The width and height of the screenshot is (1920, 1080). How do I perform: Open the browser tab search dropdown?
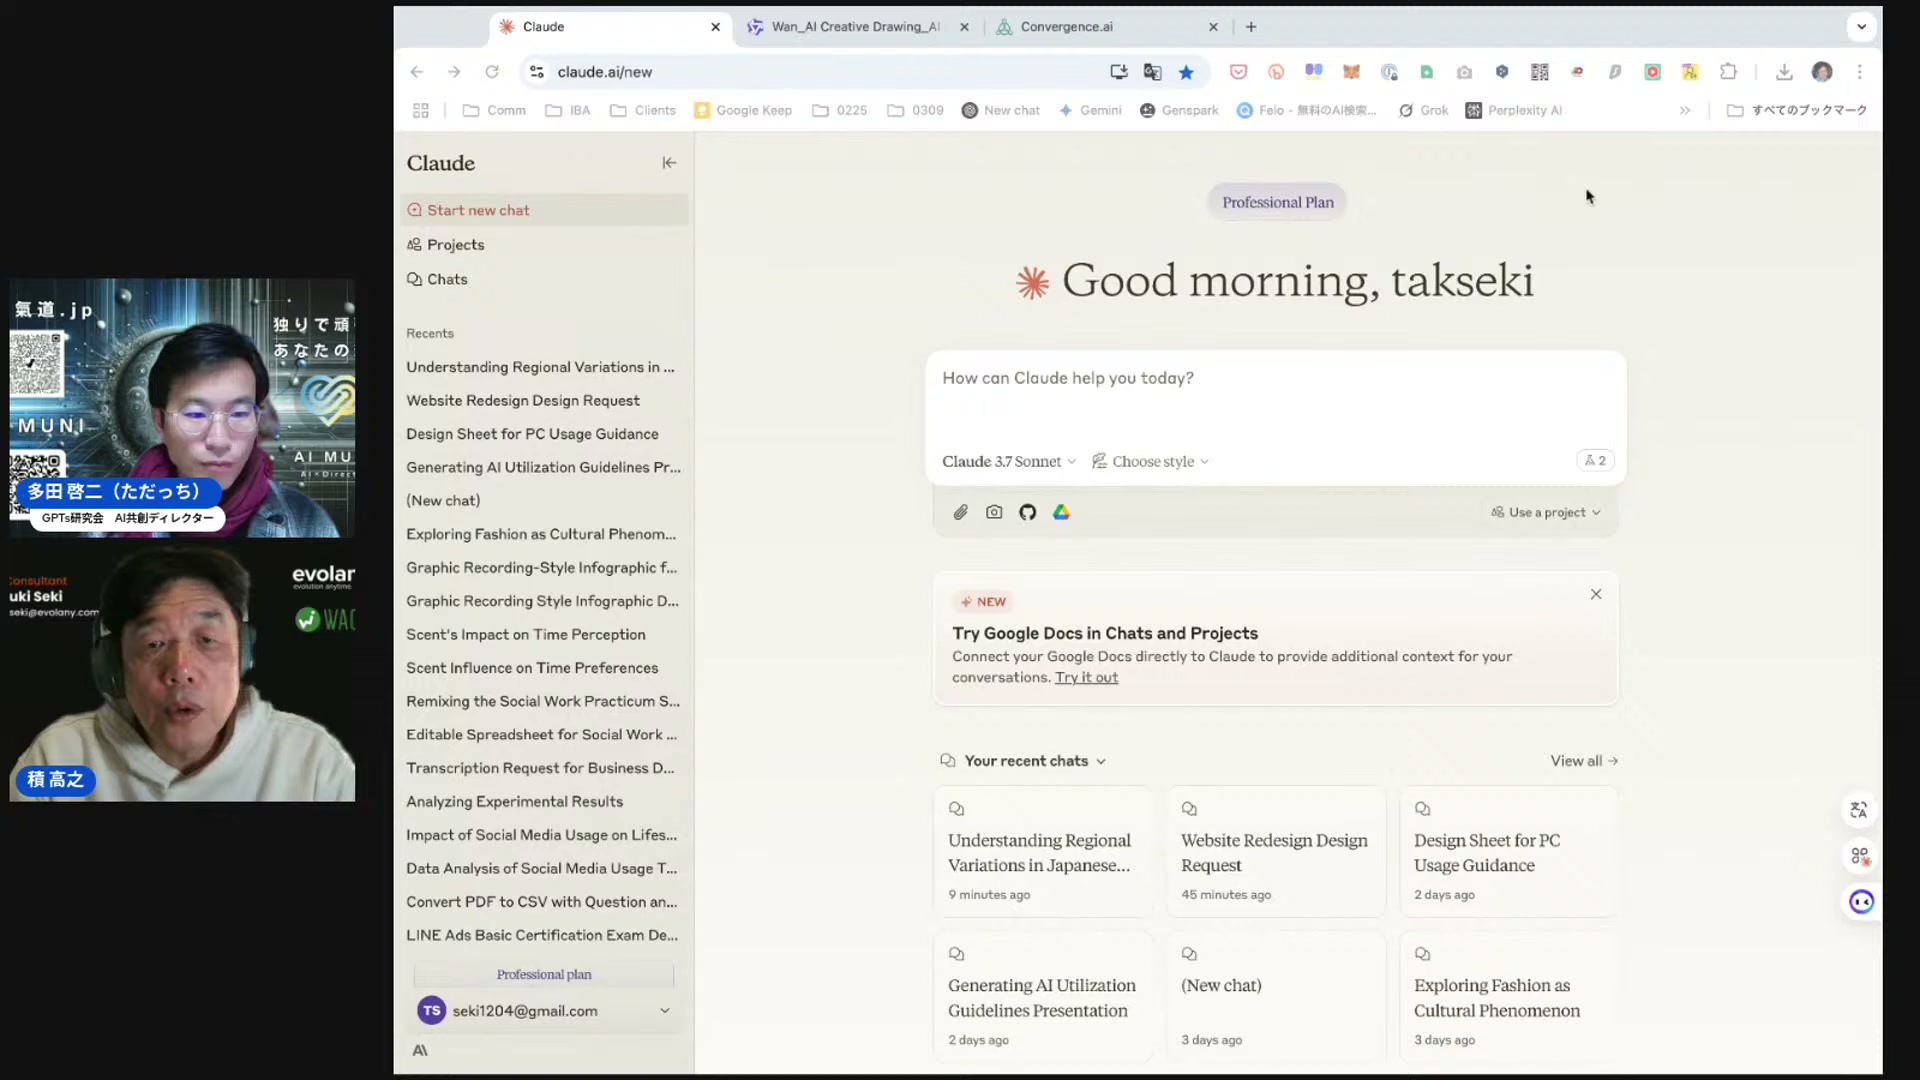[1861, 27]
